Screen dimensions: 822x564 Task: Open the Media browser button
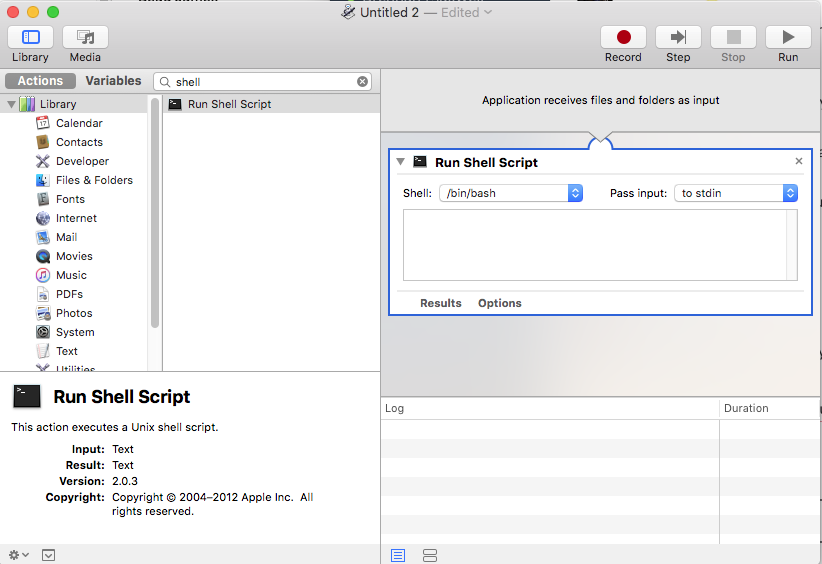[85, 37]
